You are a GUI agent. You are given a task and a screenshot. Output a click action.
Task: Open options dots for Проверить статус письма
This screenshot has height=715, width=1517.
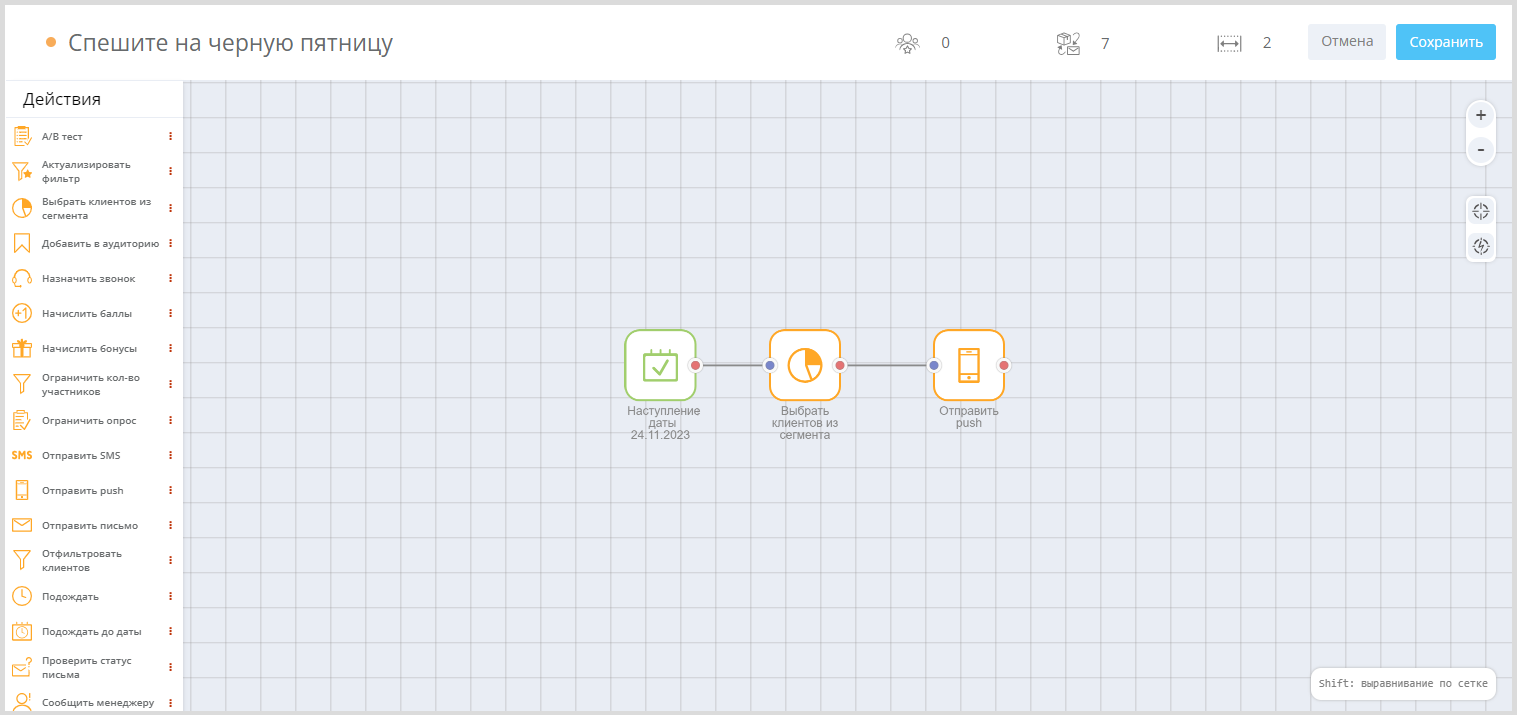click(x=170, y=667)
